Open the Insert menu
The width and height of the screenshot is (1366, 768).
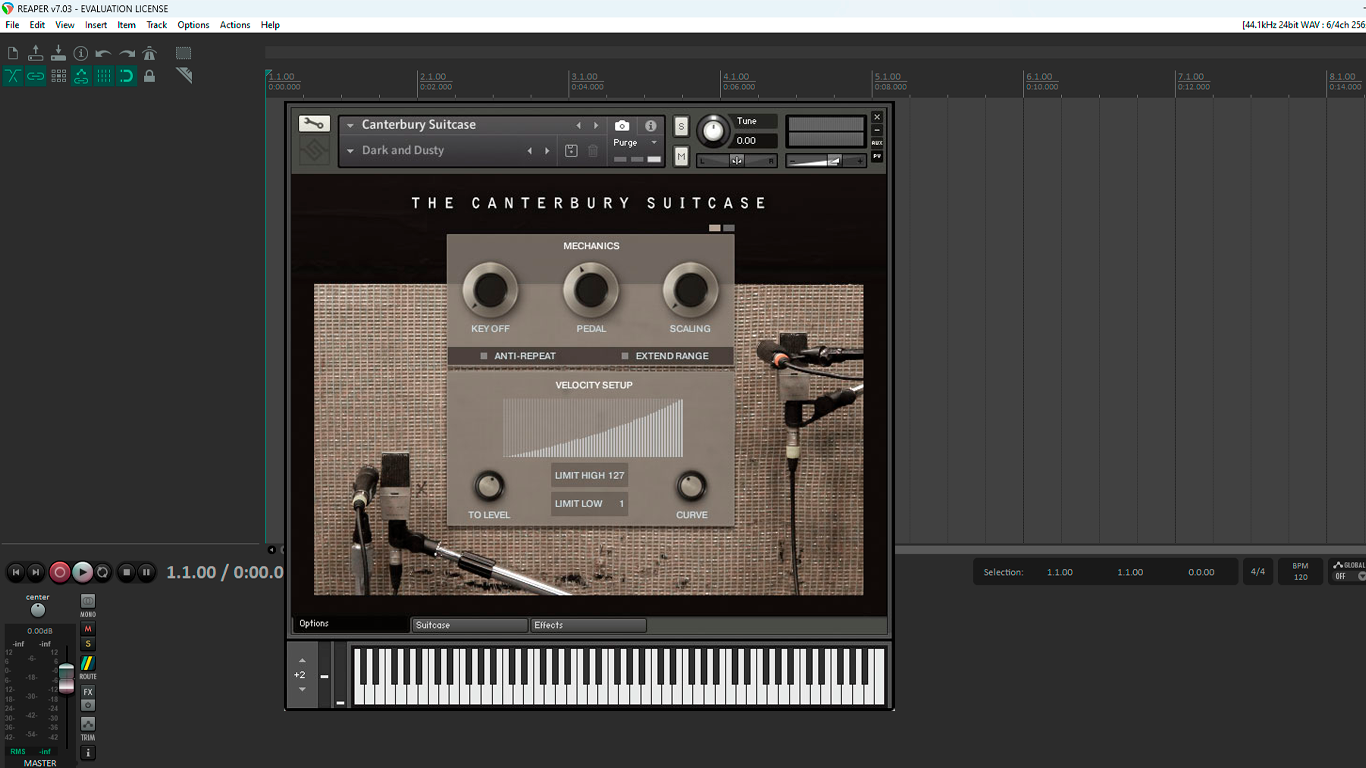coord(96,25)
